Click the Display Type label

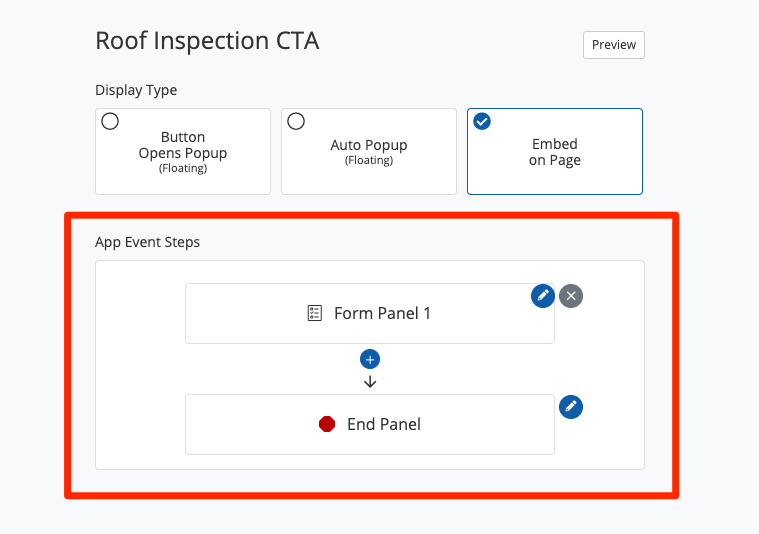pos(136,90)
